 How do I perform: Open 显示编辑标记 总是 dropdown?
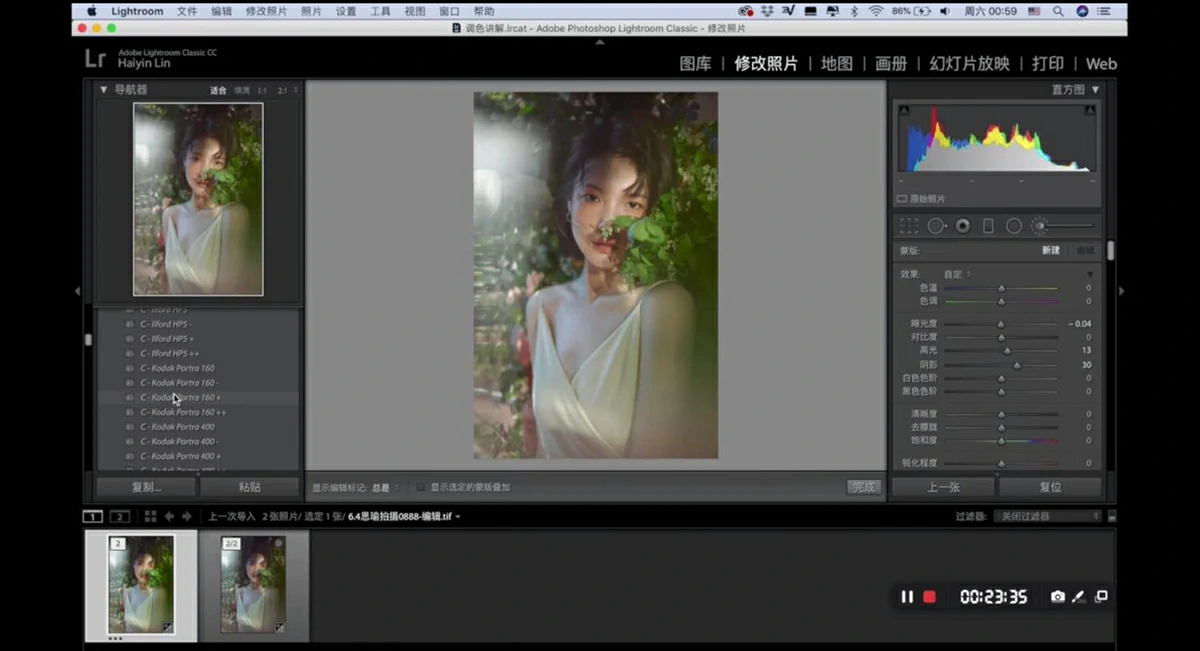(x=384, y=488)
